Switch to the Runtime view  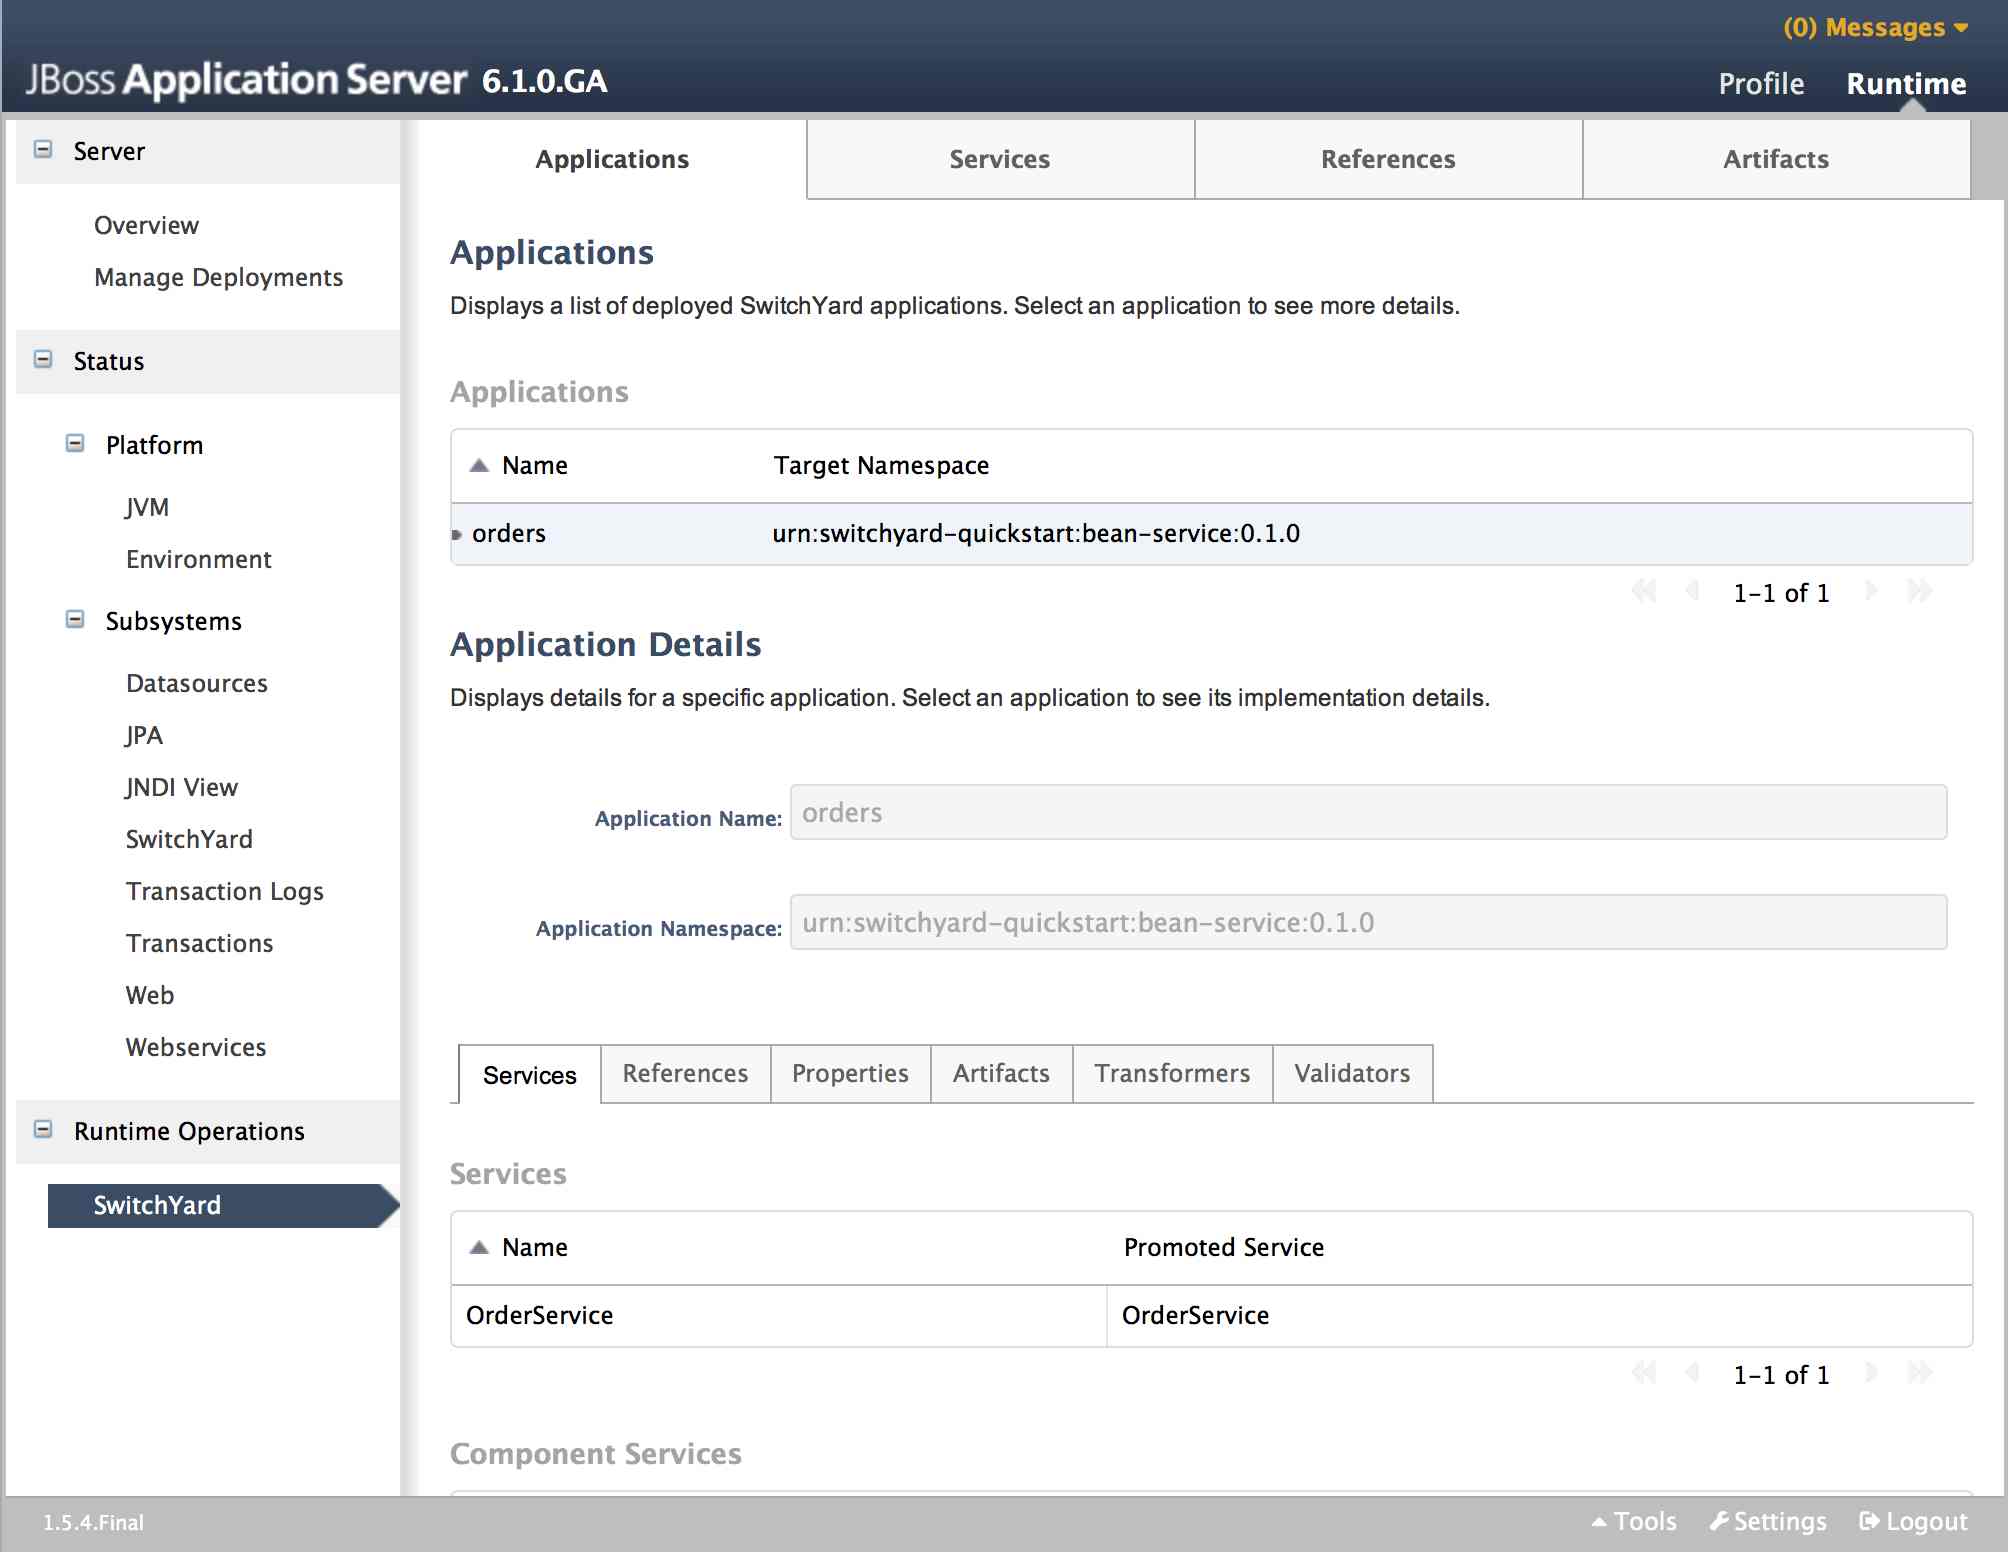(1906, 84)
